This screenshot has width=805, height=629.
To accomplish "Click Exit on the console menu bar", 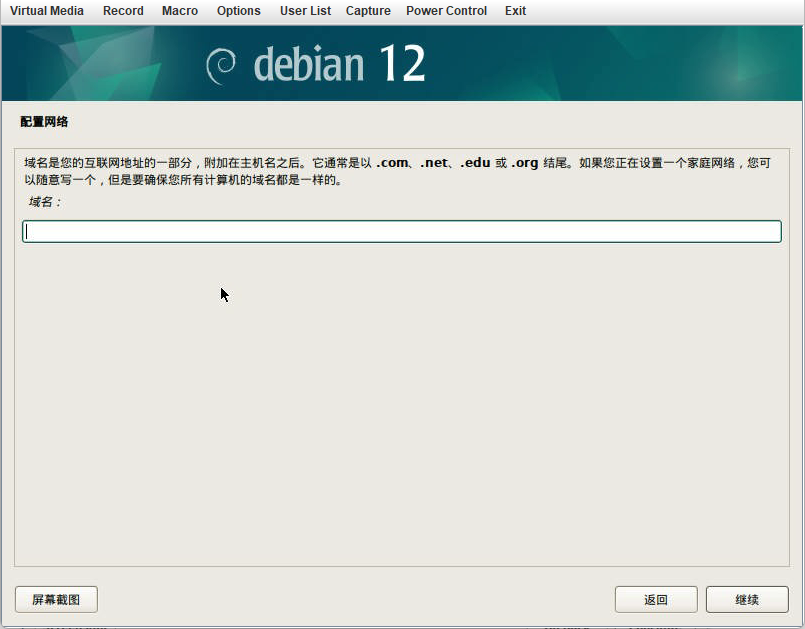I will click(515, 11).
